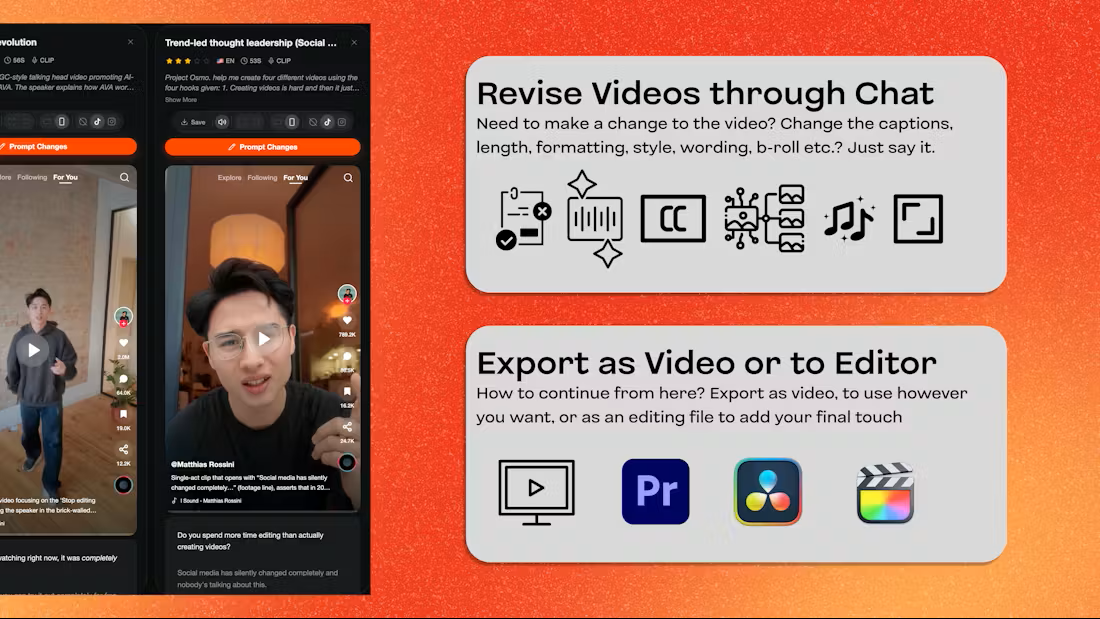Open the @Matthias Rossini profile link
This screenshot has width=1100, height=619.
pos(203,464)
